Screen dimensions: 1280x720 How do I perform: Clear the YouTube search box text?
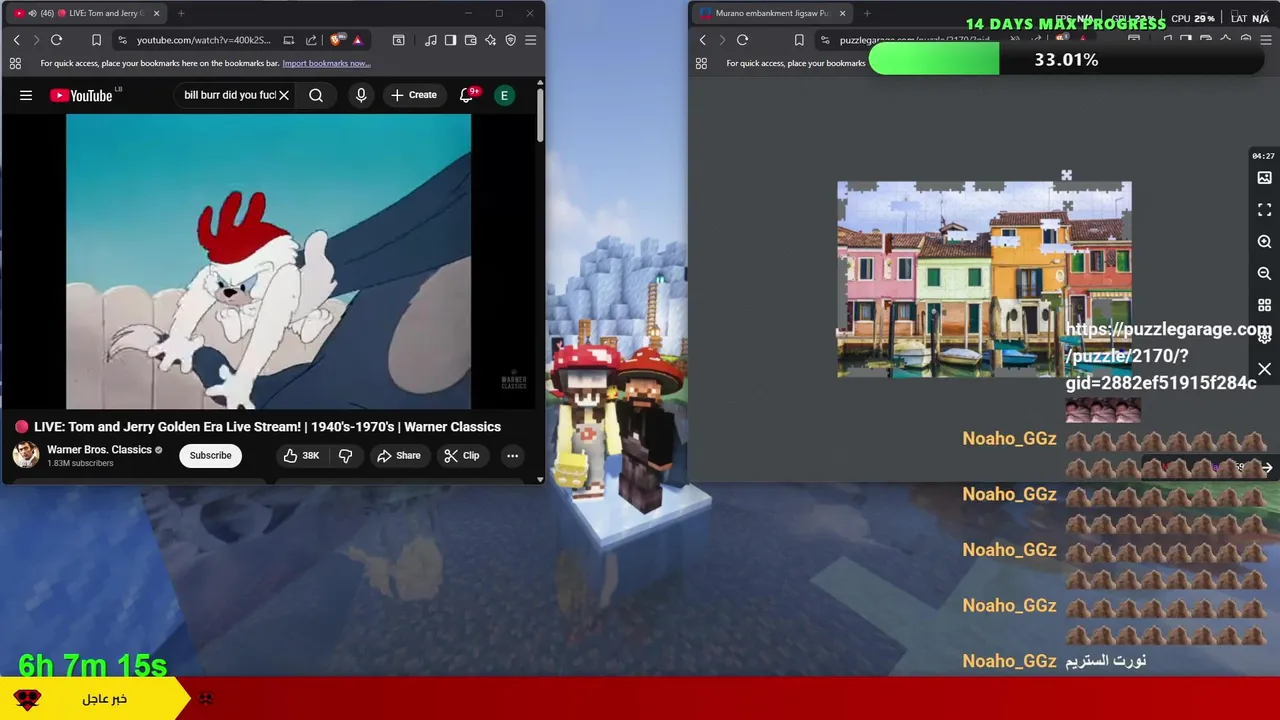[284, 95]
